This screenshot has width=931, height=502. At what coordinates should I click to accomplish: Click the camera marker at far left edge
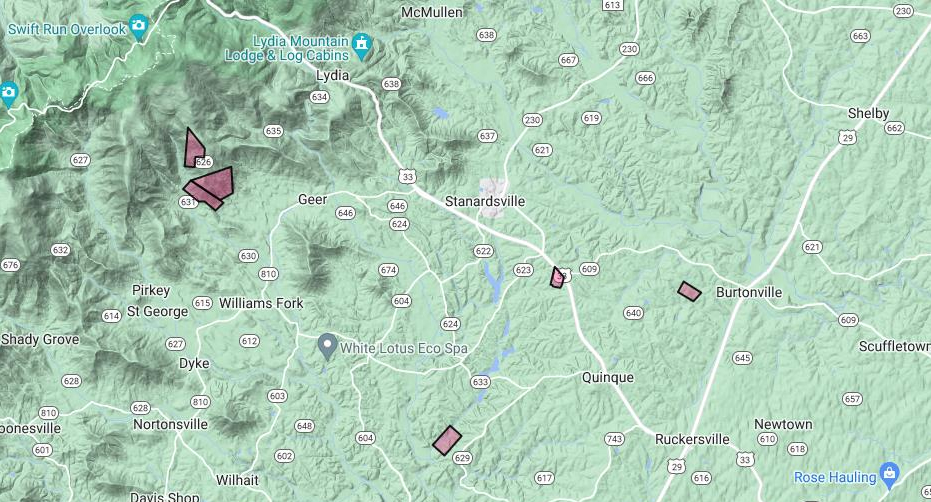tap(8, 94)
